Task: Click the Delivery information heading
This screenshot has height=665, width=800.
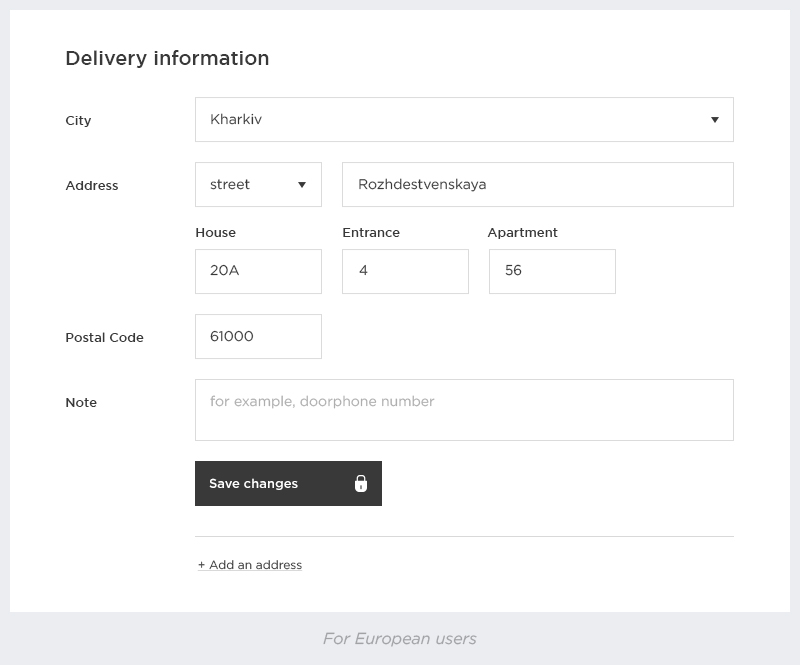Action: (x=167, y=58)
